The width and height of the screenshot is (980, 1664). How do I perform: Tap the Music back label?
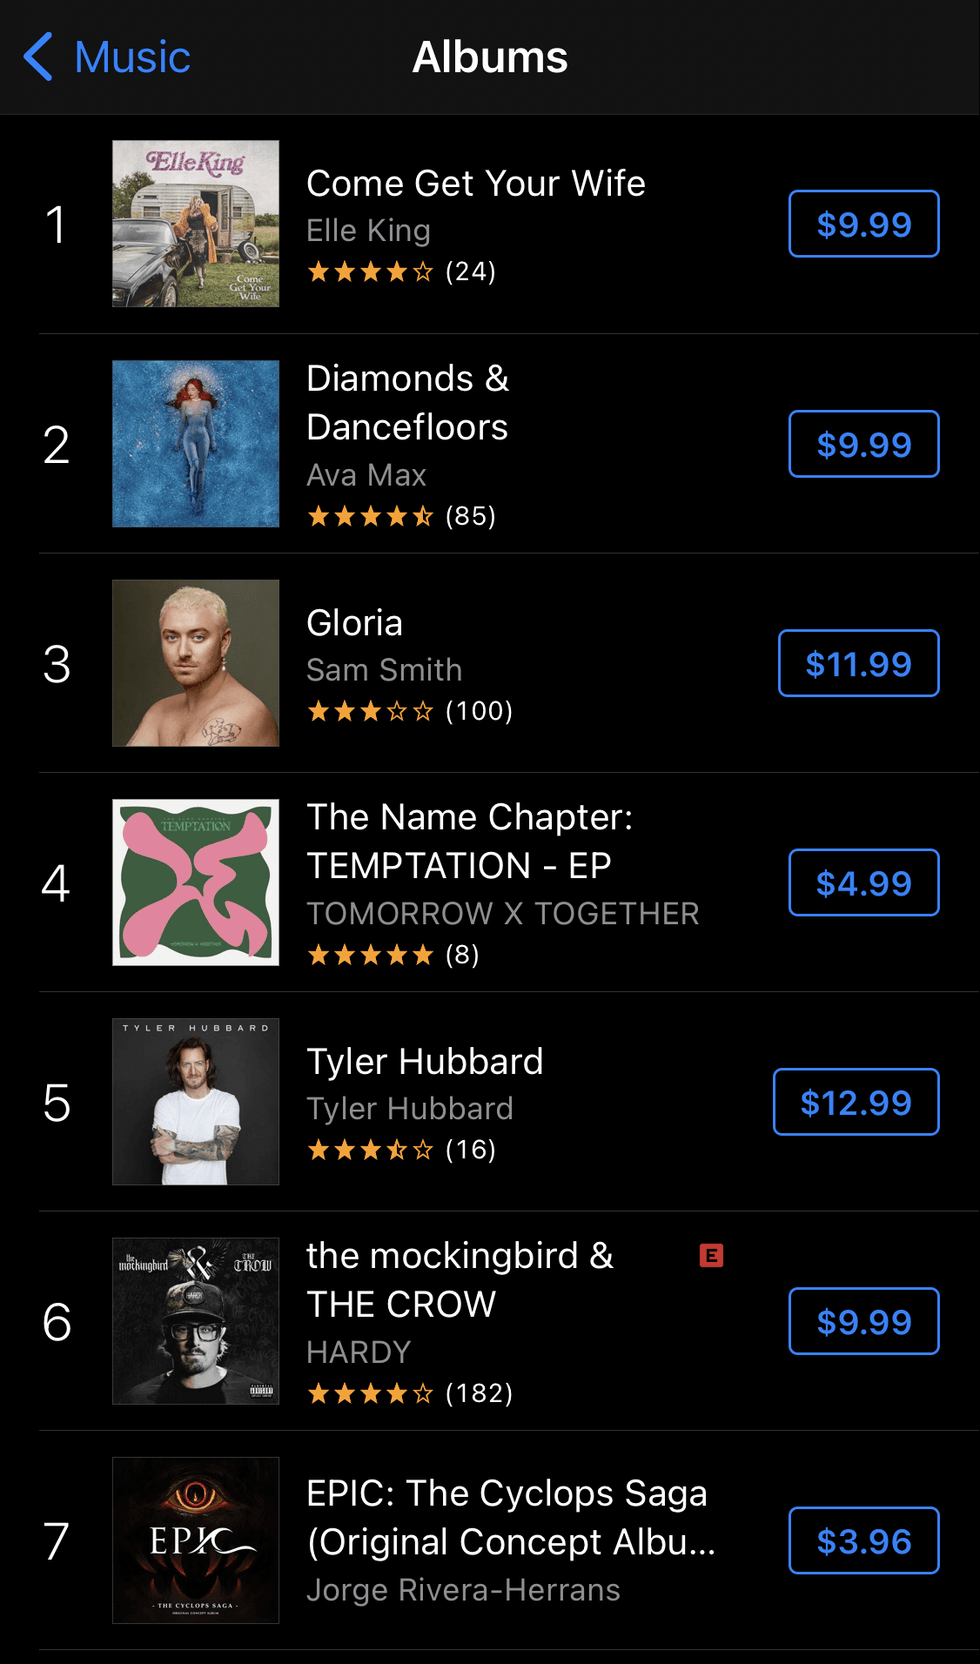click(132, 57)
